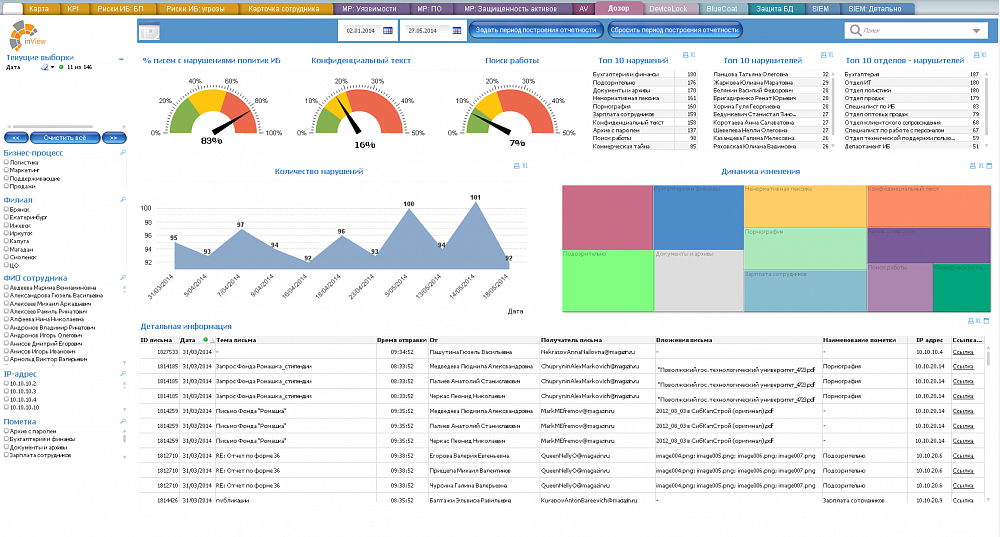
Task: Open the start date calendar picker icon
Action: [x=388, y=31]
